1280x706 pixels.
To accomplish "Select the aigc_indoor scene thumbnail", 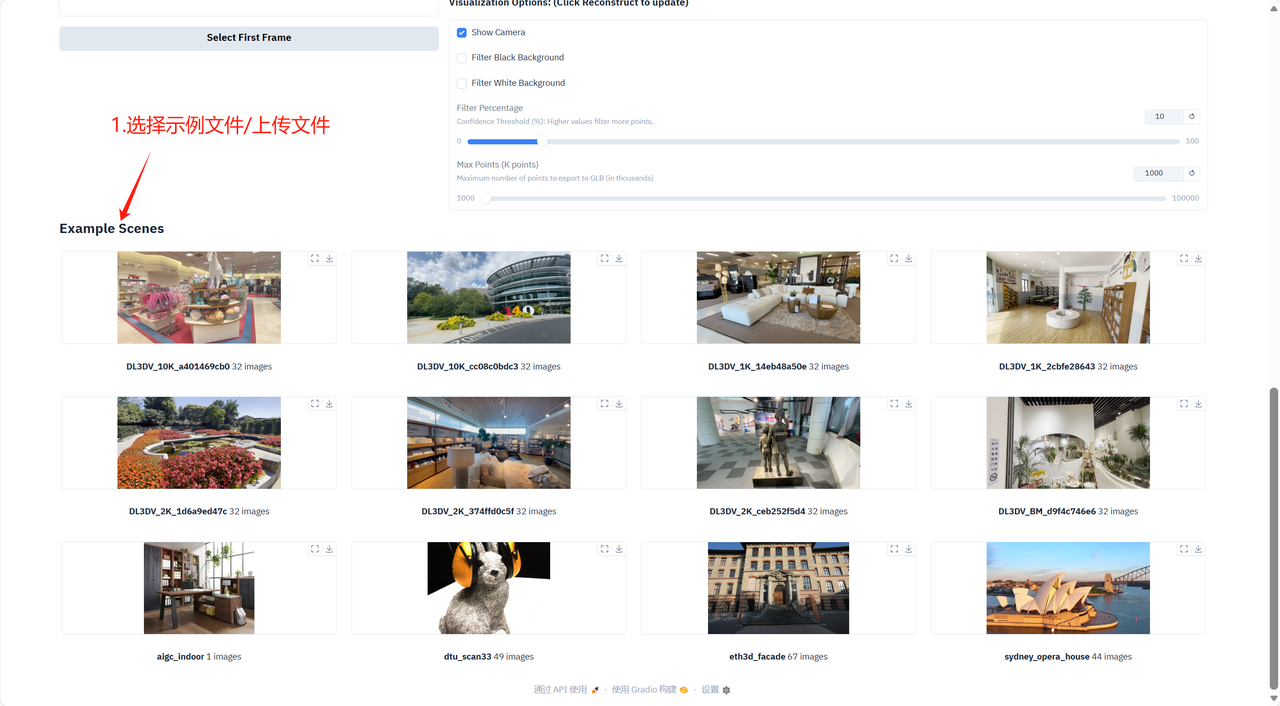I will pos(199,588).
